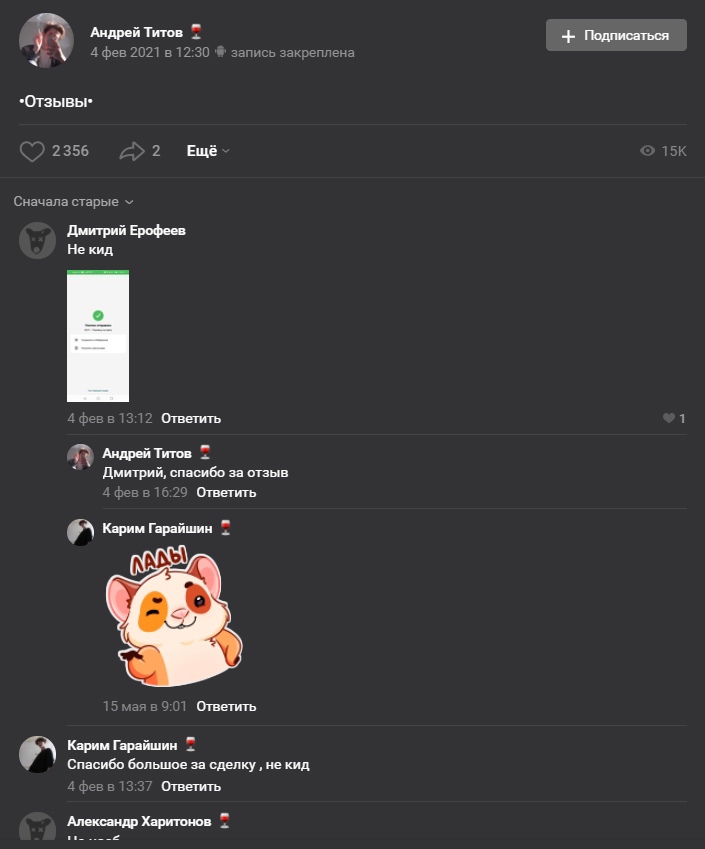Open Андрей Титов's post author avatar
Screen dimensions: 705x849
[47, 41]
